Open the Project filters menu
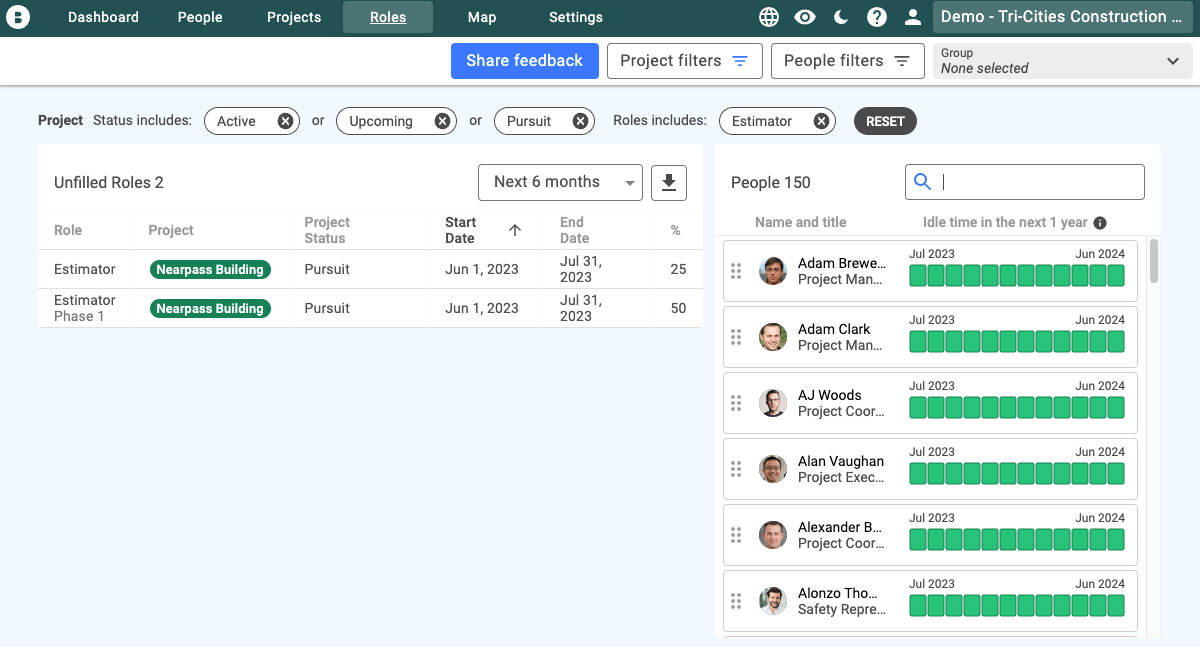1200x647 pixels. 685,61
